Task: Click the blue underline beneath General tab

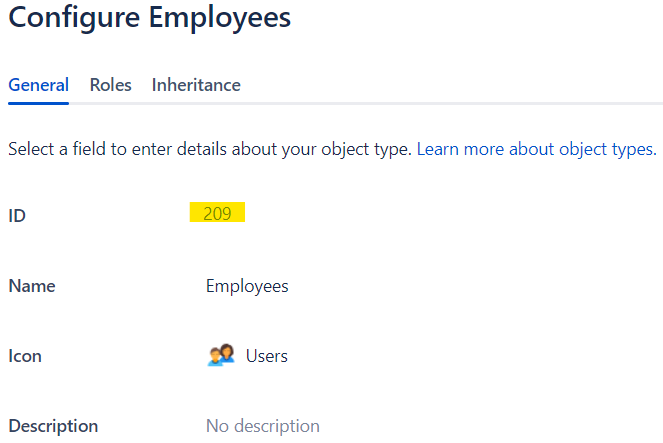Action: click(x=38, y=103)
